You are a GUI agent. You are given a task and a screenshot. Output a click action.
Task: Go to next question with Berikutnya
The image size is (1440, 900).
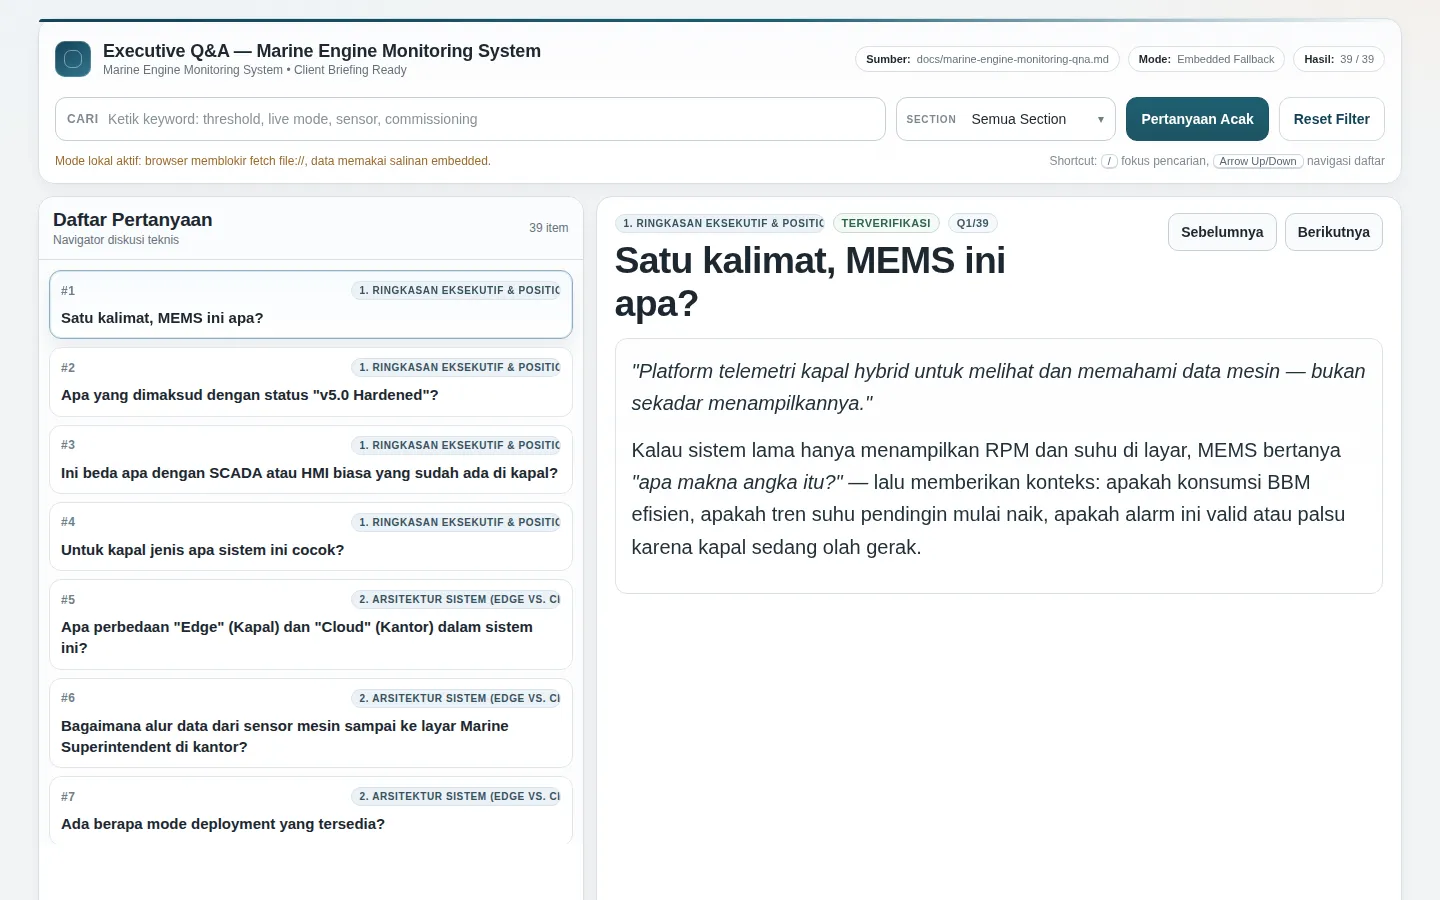(1333, 232)
